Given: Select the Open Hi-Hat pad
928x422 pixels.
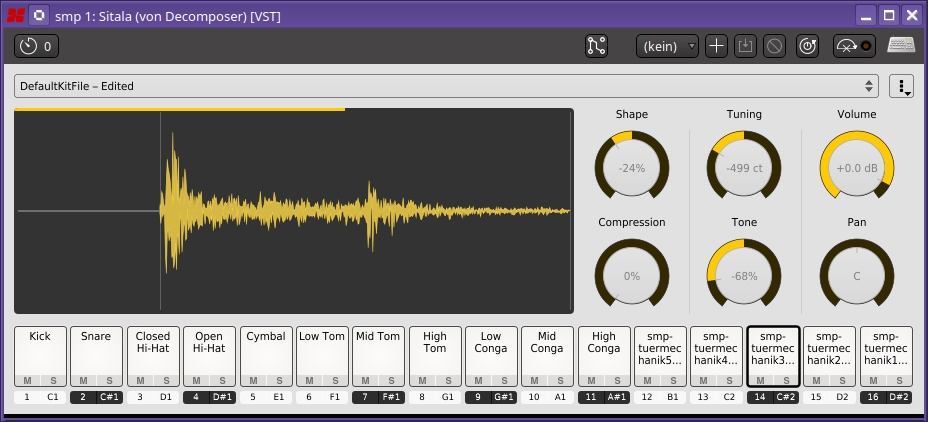Looking at the screenshot, I should pyautogui.click(x=209, y=350).
